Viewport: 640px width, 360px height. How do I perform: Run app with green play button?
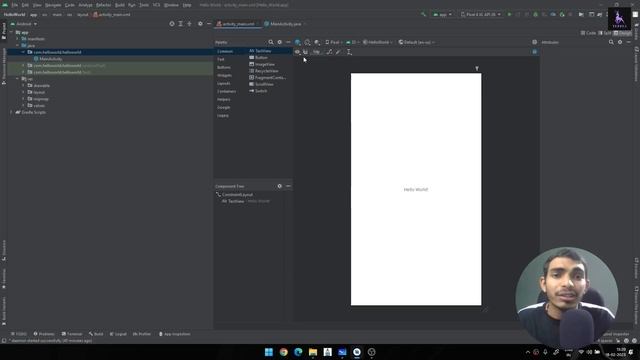click(509, 14)
